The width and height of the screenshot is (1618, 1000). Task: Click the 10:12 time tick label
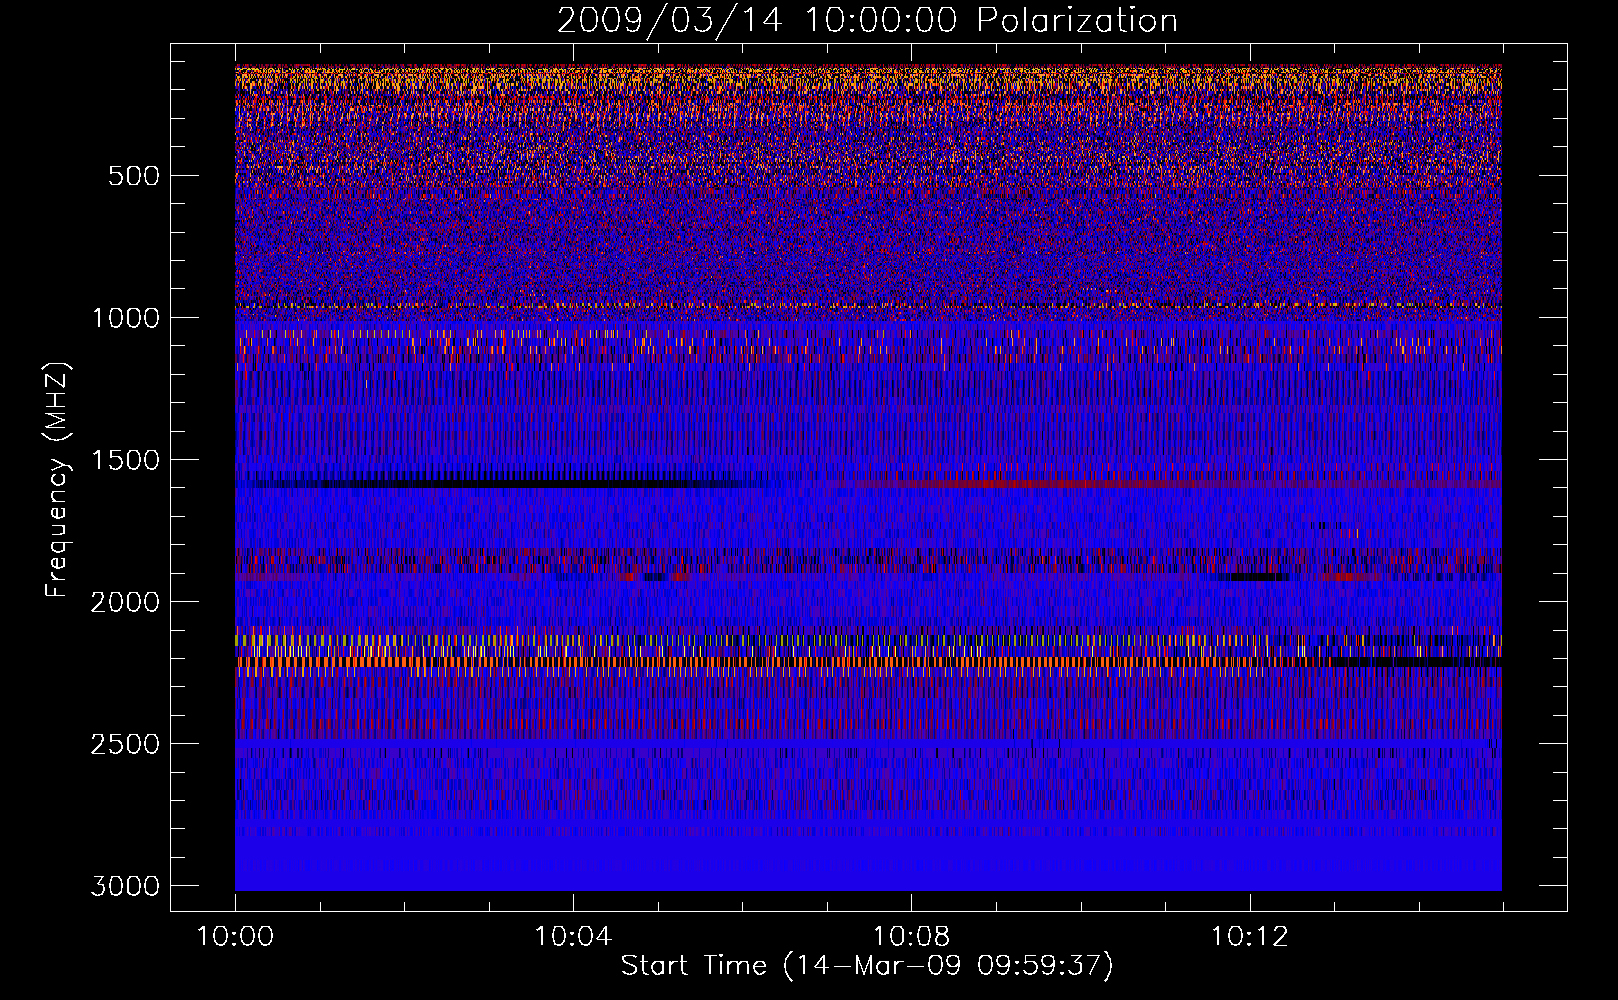[x=1249, y=937]
